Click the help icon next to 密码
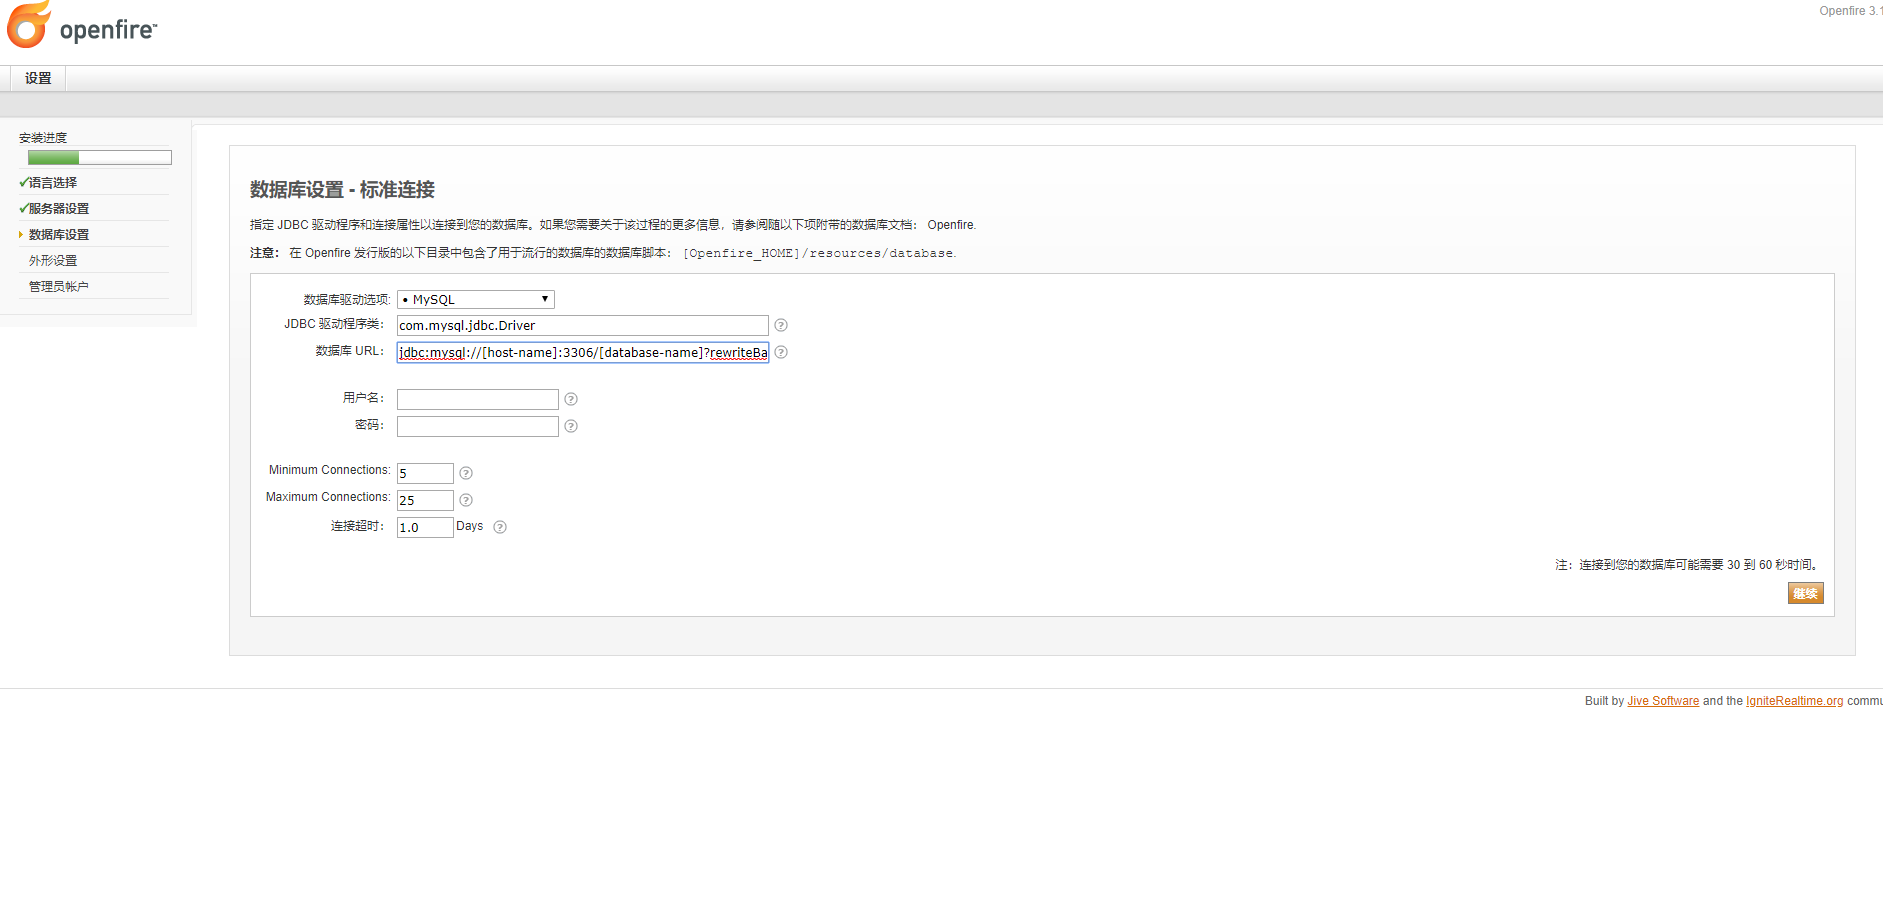This screenshot has height=906, width=1883. click(570, 425)
